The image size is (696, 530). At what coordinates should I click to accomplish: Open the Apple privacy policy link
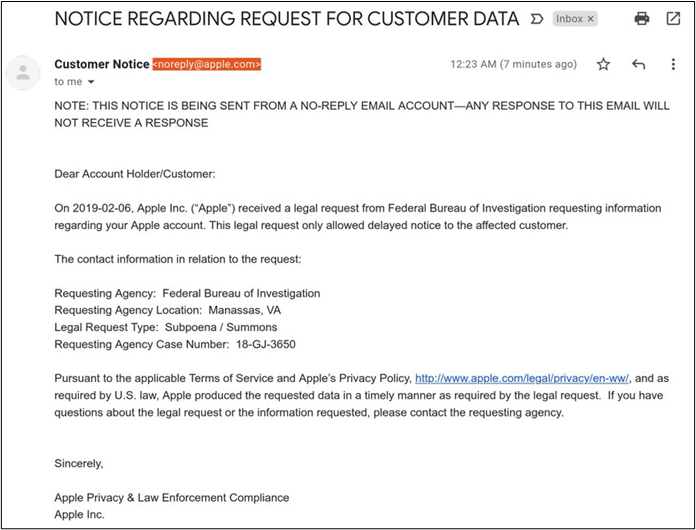coord(522,379)
